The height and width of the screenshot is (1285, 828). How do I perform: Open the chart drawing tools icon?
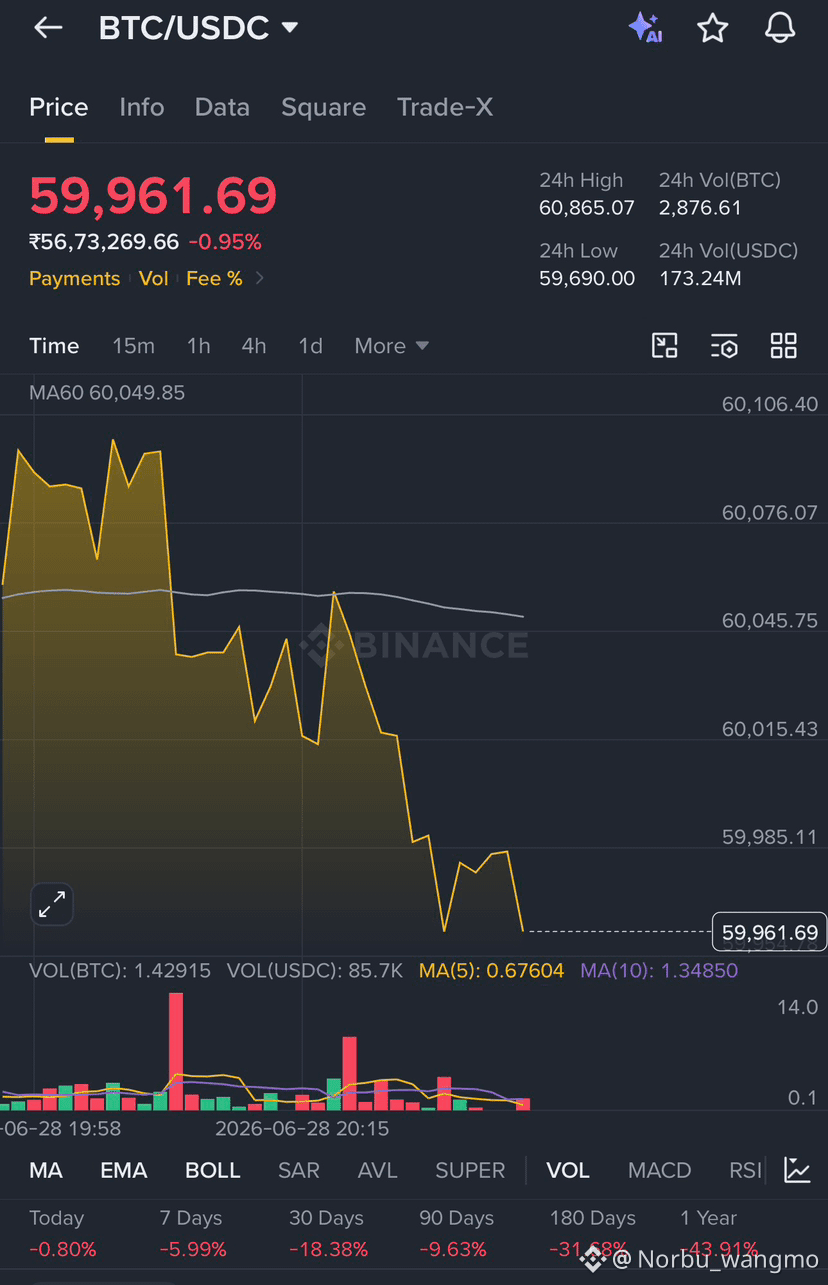tap(665, 346)
